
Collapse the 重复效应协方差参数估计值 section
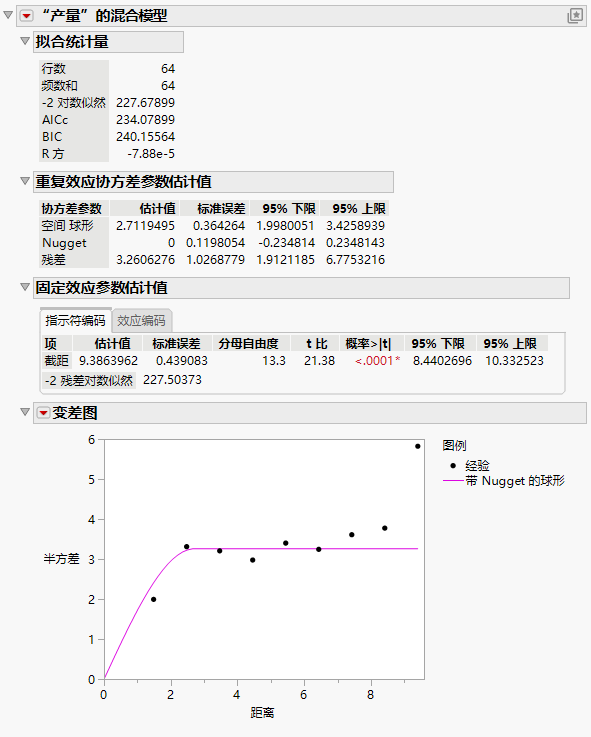[25, 181]
